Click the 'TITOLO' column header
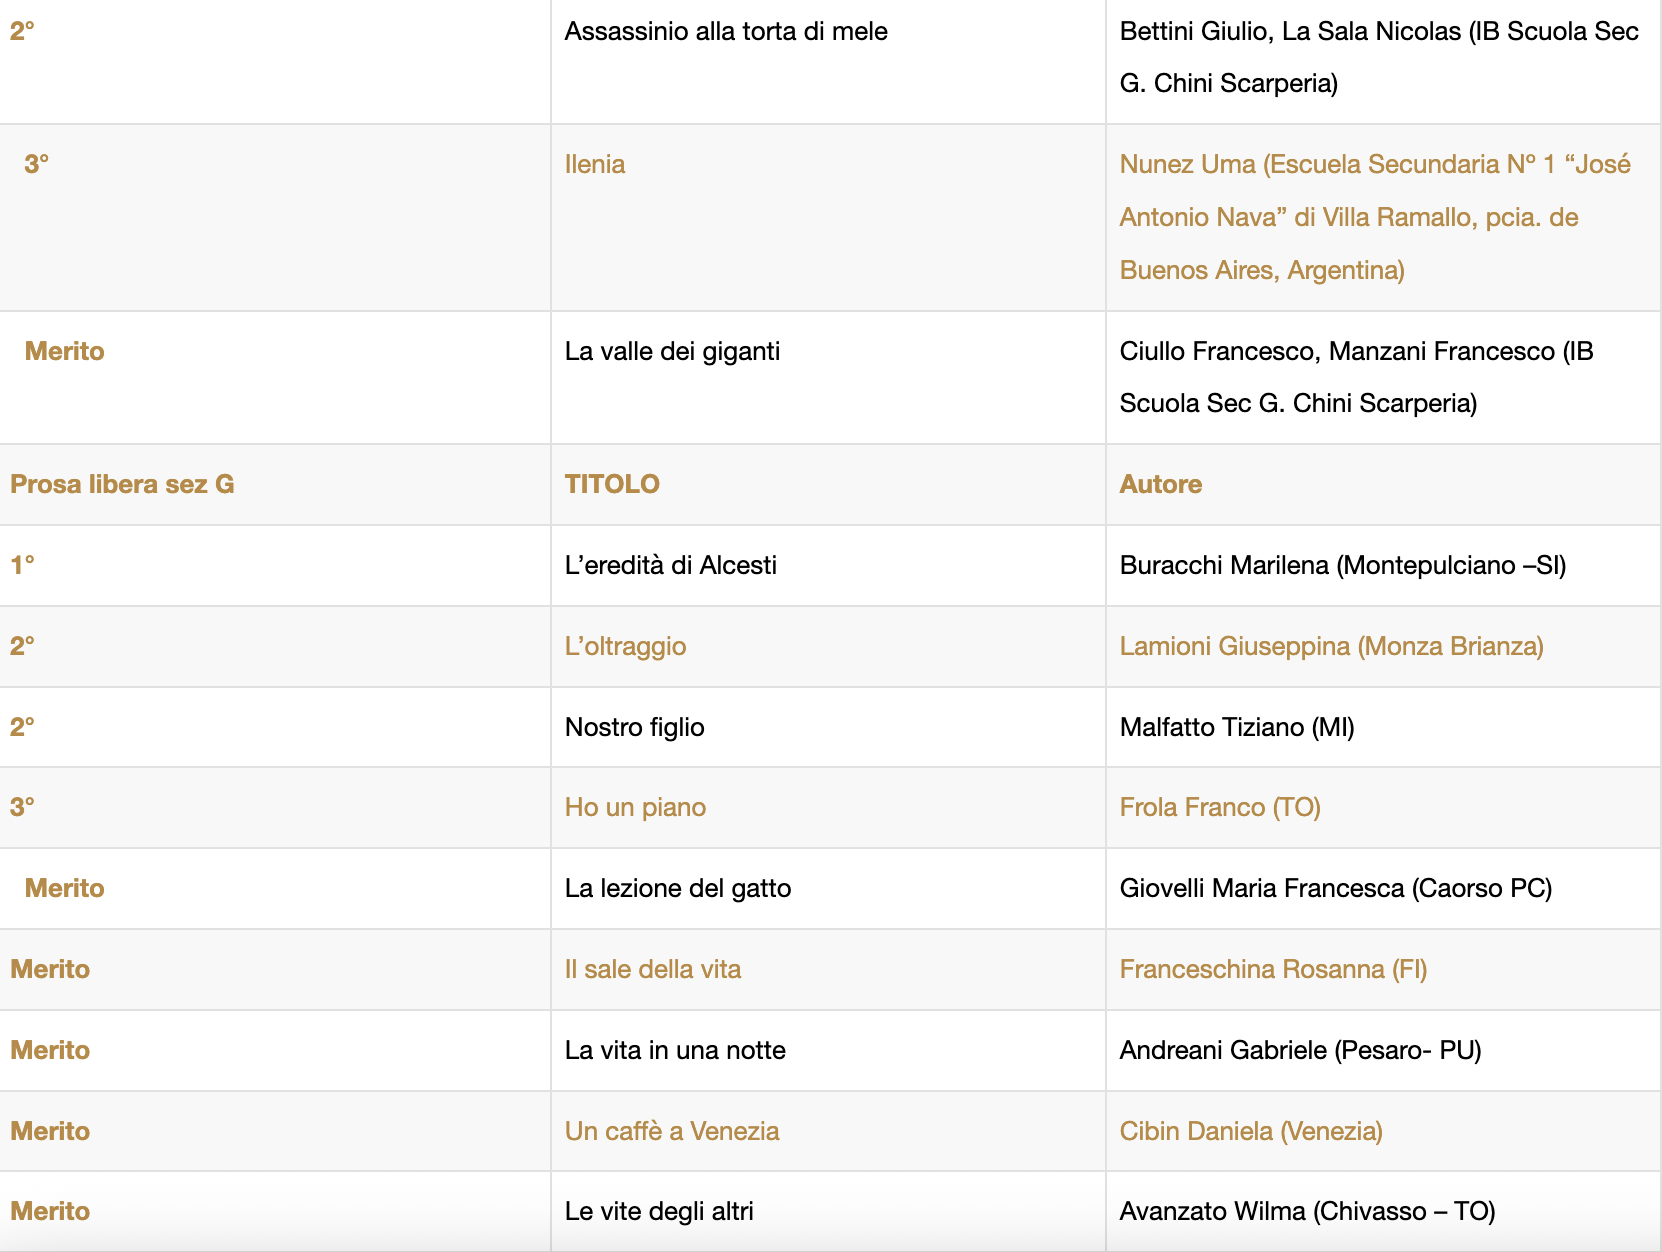The height and width of the screenshot is (1252, 1662). 612,484
